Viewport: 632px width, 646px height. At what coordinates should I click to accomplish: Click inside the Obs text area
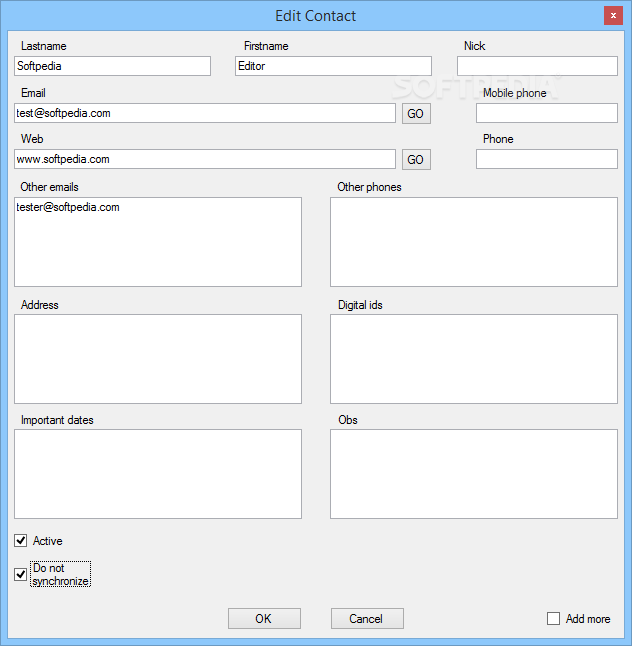point(474,474)
